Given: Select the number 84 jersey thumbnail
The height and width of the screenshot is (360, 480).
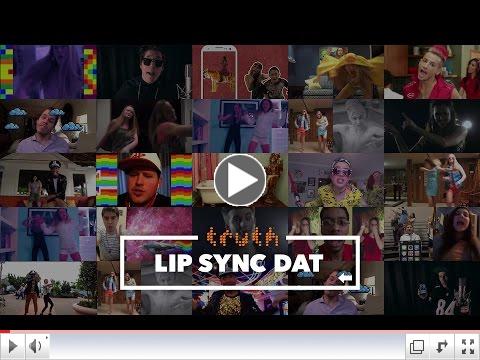Looking at the screenshot, I should pyautogui.click(x=432, y=288).
